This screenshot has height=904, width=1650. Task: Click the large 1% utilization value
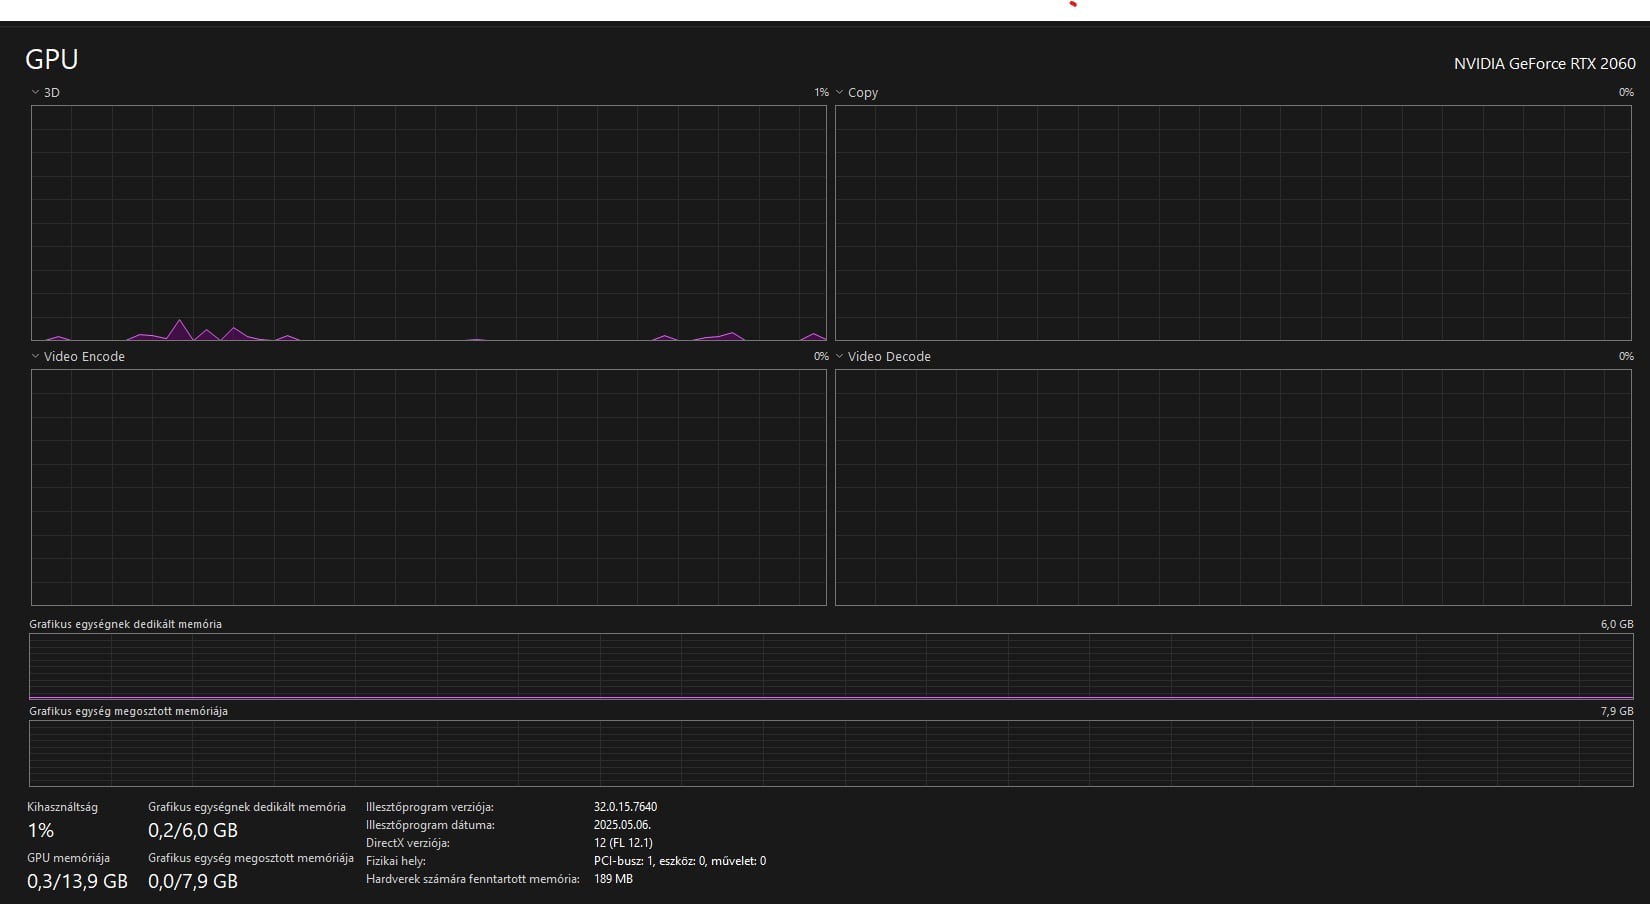pyautogui.click(x=41, y=830)
